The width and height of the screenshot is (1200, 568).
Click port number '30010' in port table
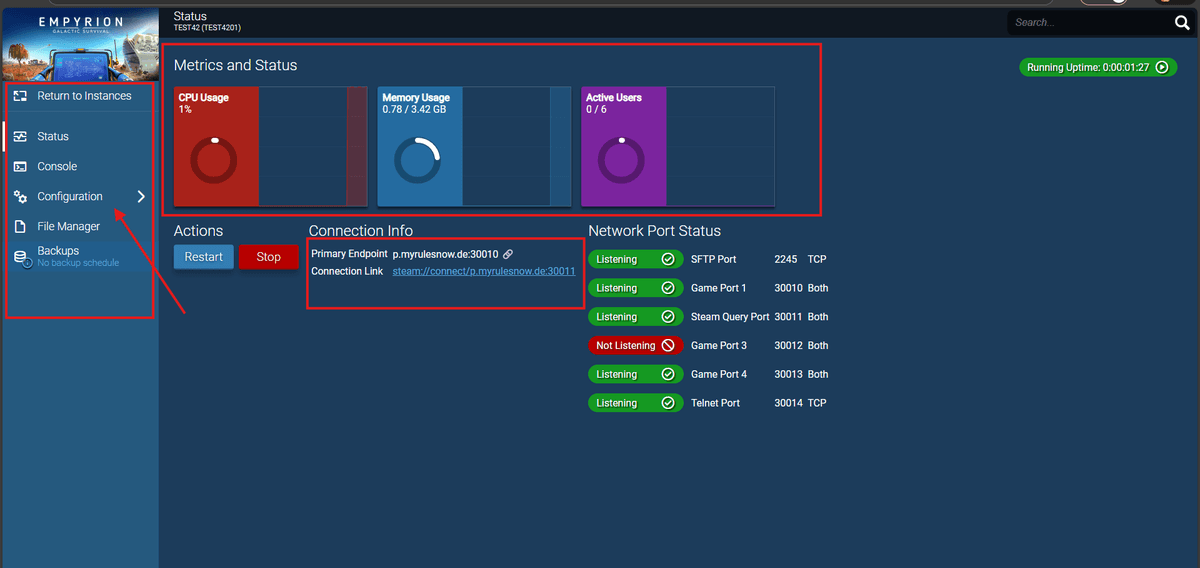point(788,288)
